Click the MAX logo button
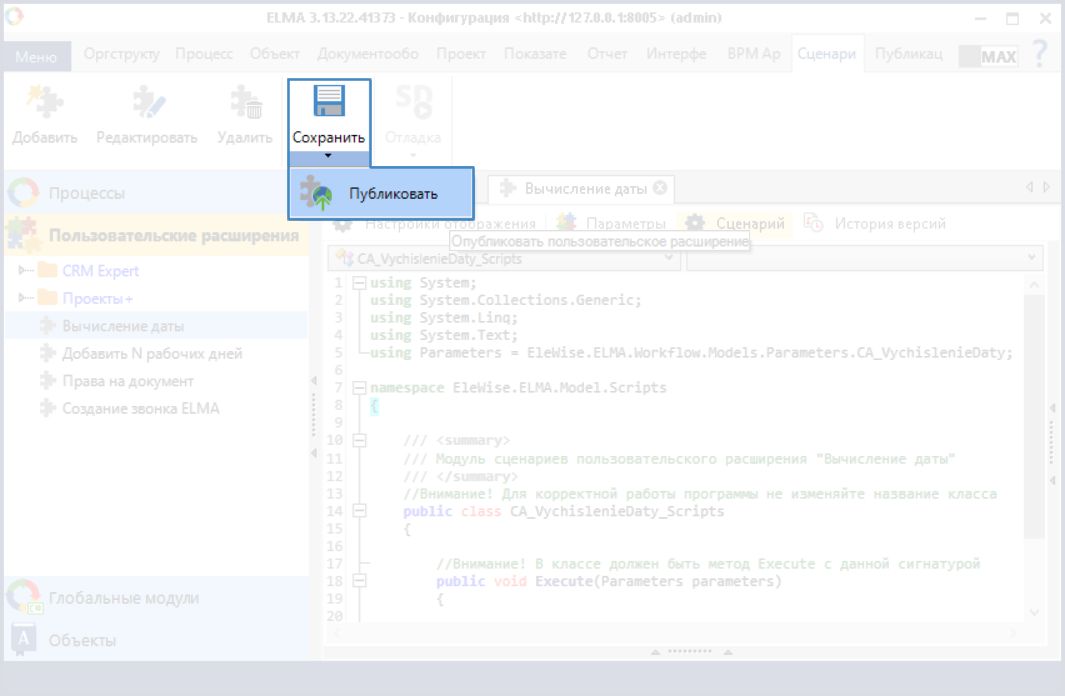1065x696 pixels. (x=988, y=56)
